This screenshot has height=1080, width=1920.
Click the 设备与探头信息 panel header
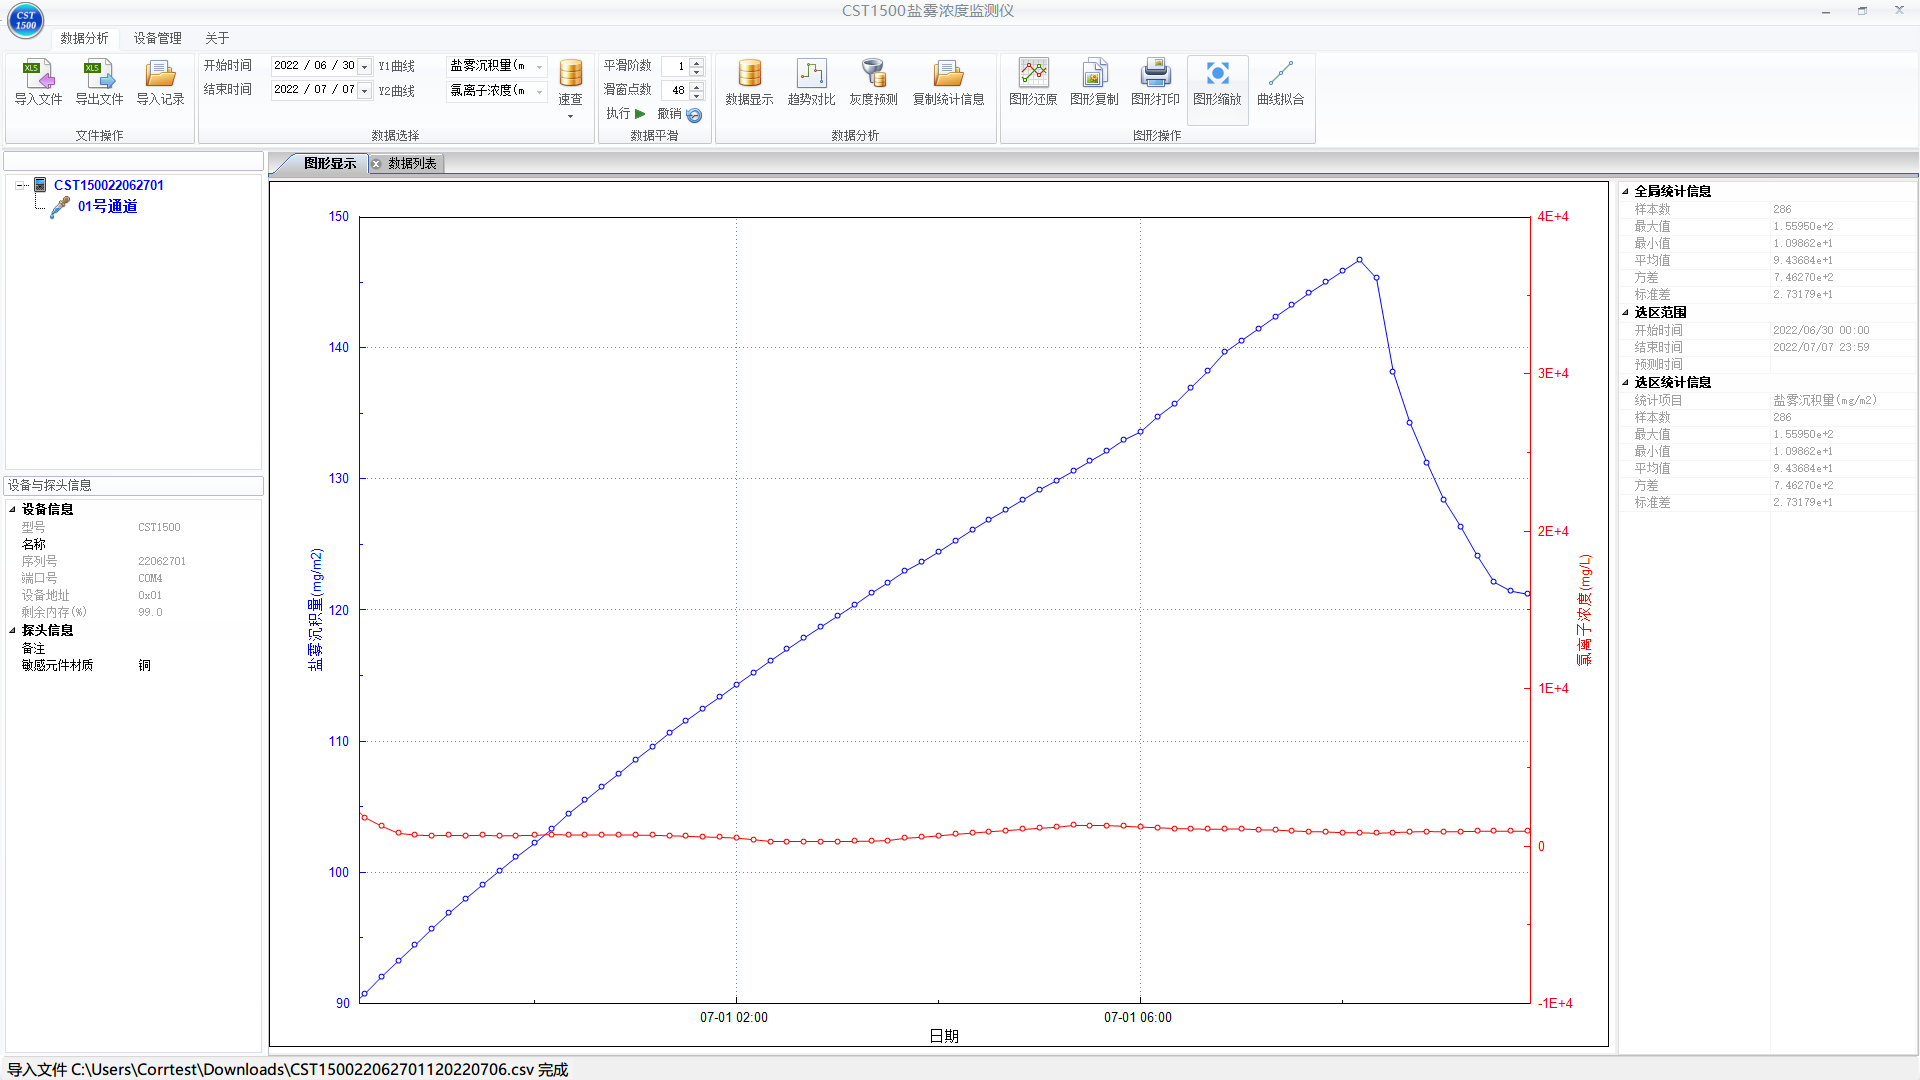point(134,486)
